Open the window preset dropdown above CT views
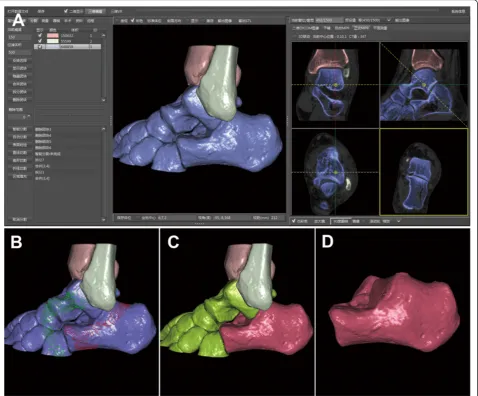Screen dimensions: 478x396 point(389,20)
